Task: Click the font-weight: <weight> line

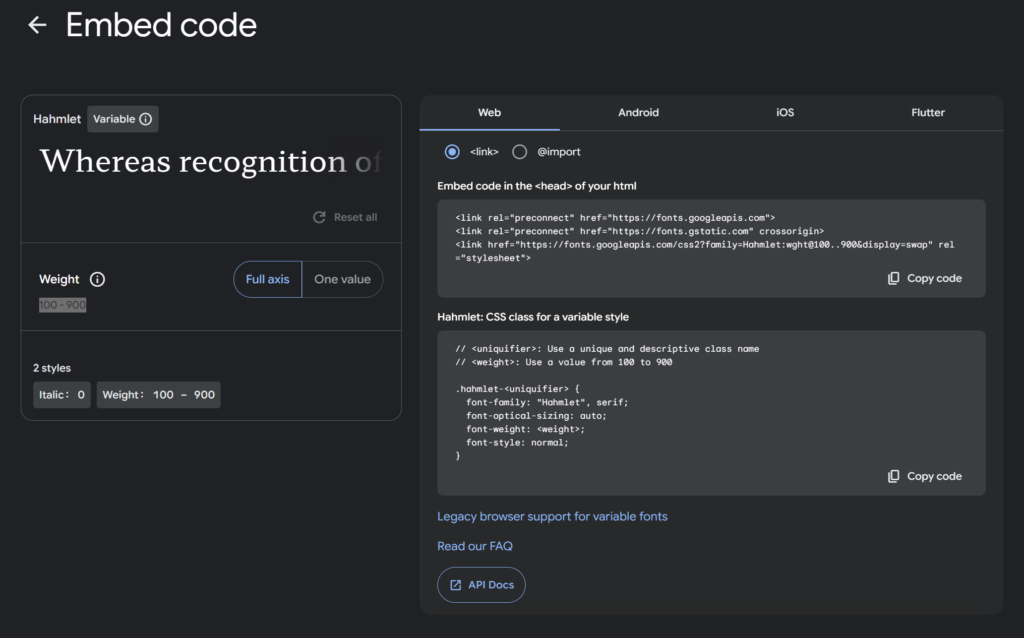Action: click(526, 429)
